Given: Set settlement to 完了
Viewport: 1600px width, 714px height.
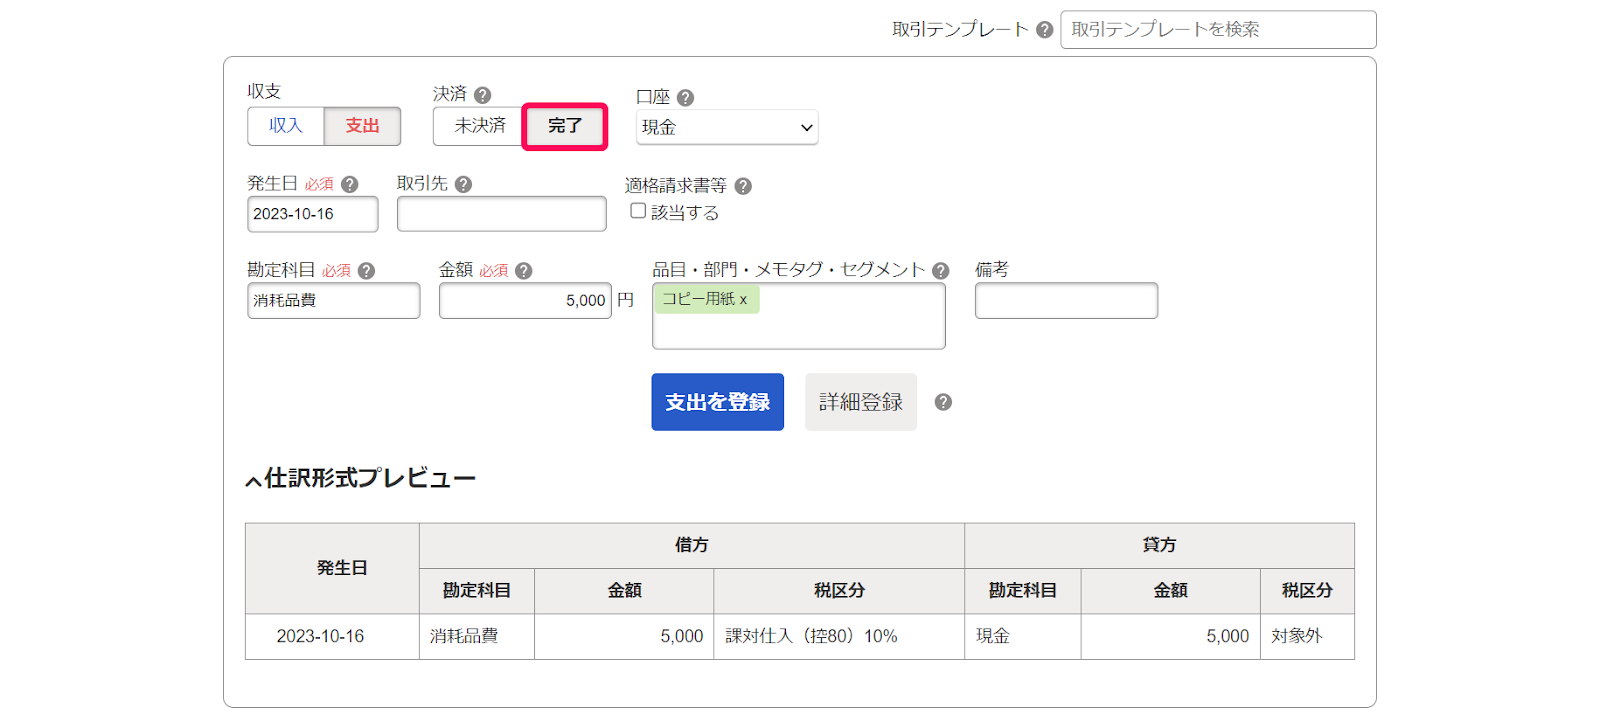Looking at the screenshot, I should [x=565, y=126].
